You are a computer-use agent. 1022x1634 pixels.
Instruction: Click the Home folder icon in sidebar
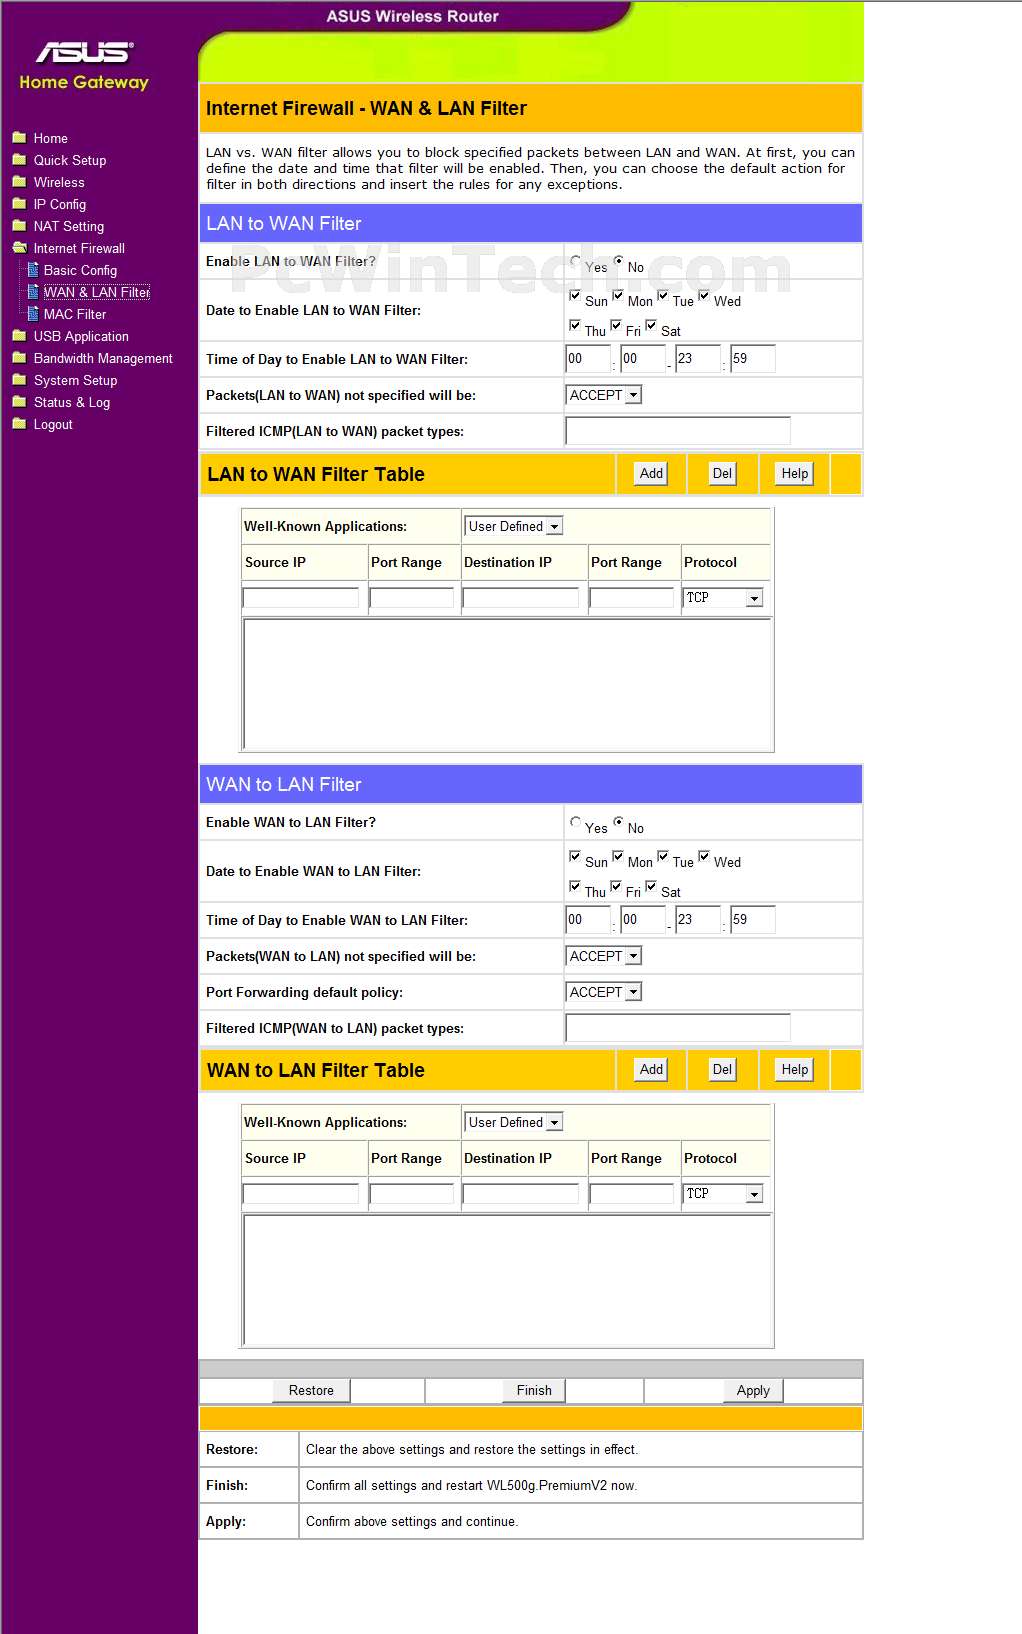19,138
